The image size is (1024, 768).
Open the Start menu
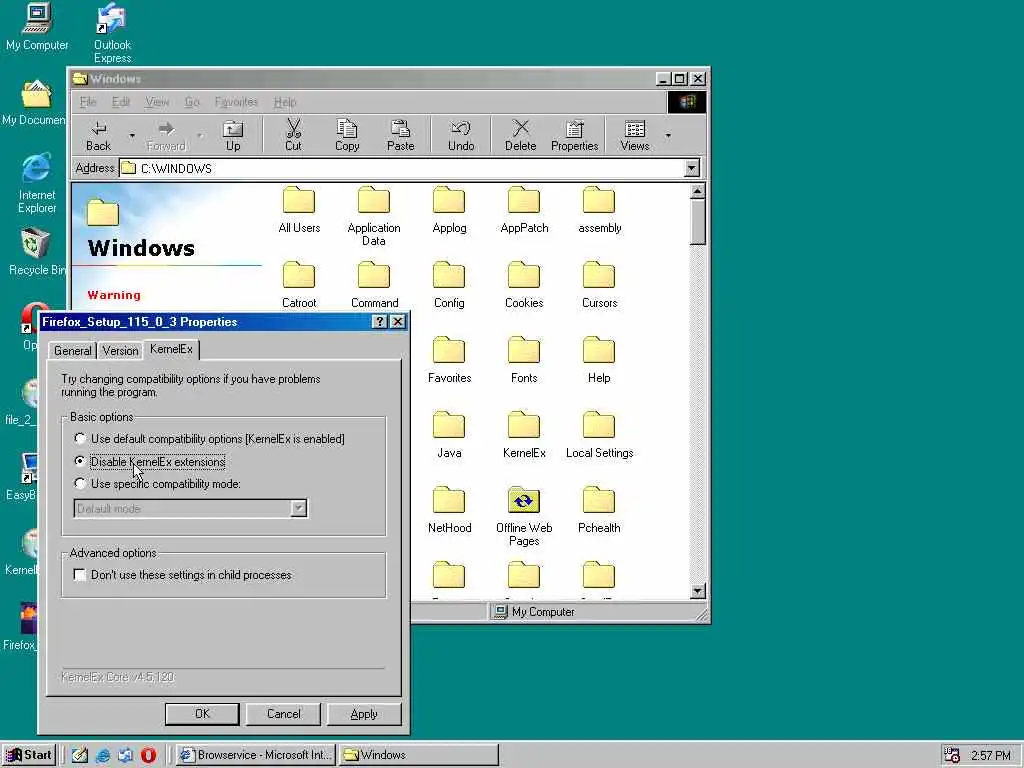tap(29, 755)
